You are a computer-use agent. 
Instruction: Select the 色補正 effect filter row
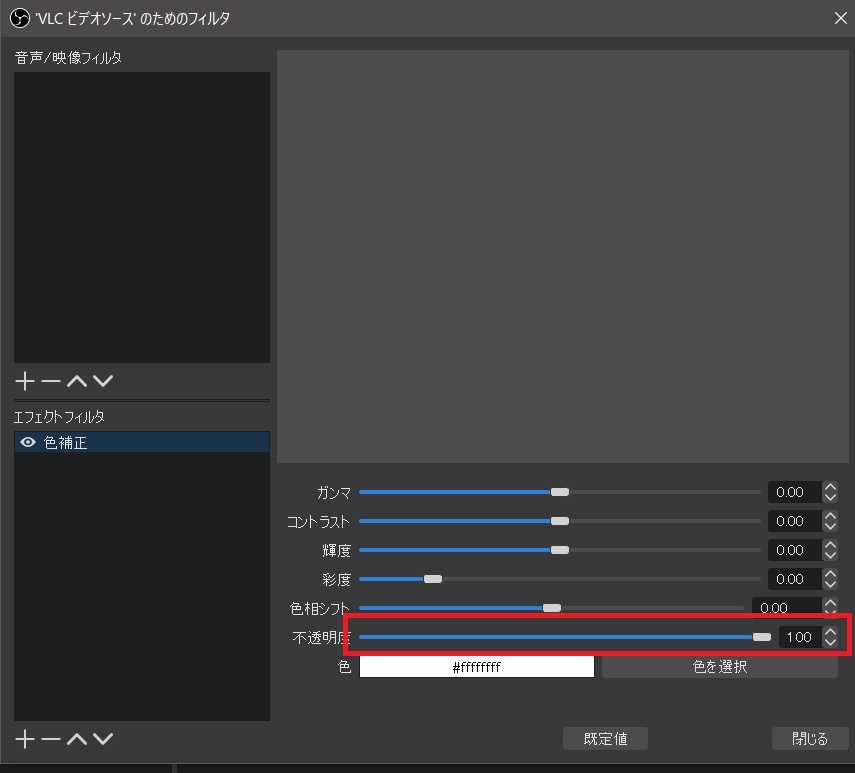tap(142, 442)
